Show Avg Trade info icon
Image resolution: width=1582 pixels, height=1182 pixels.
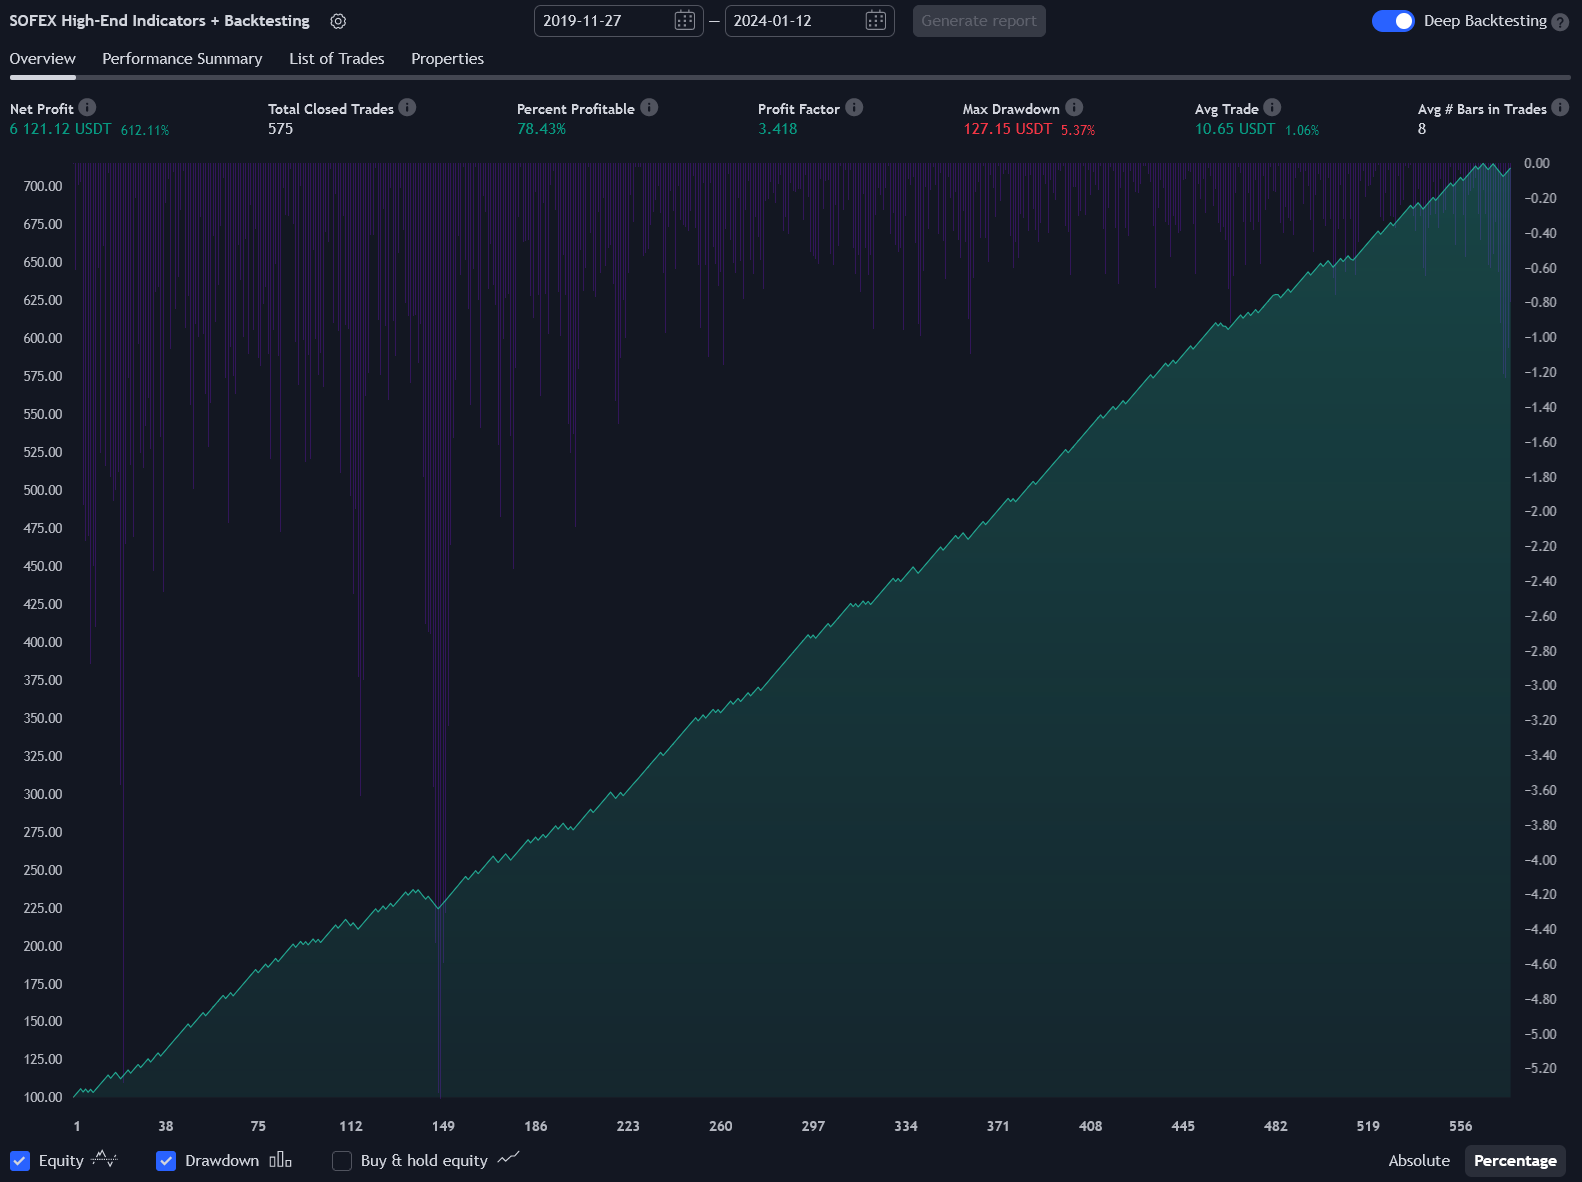click(x=1272, y=107)
